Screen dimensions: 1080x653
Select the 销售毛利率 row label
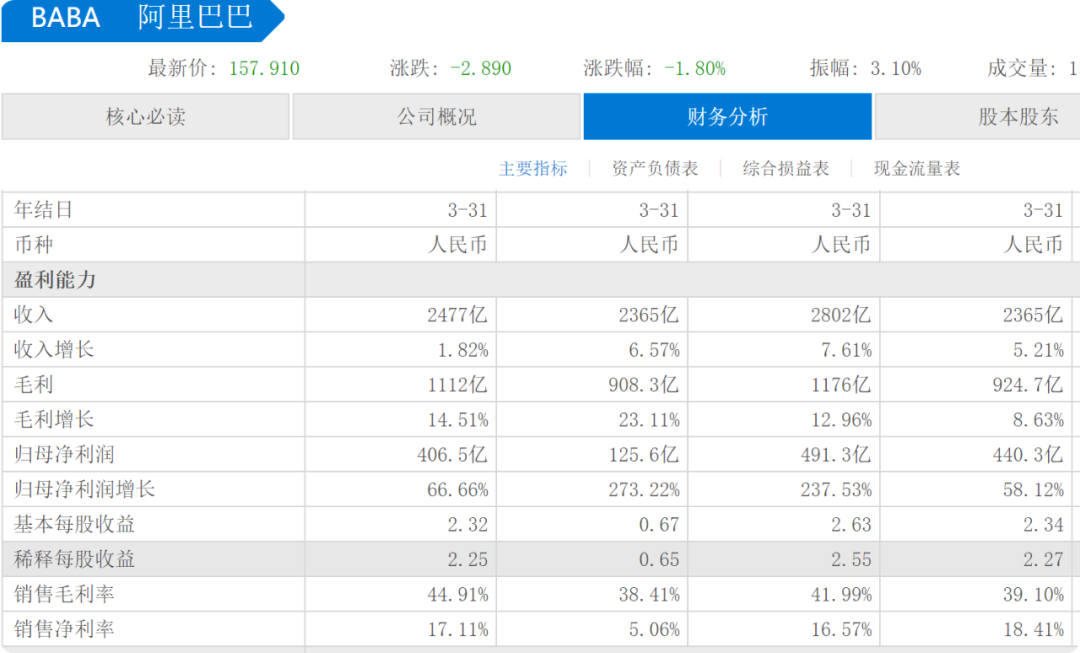click(x=64, y=594)
